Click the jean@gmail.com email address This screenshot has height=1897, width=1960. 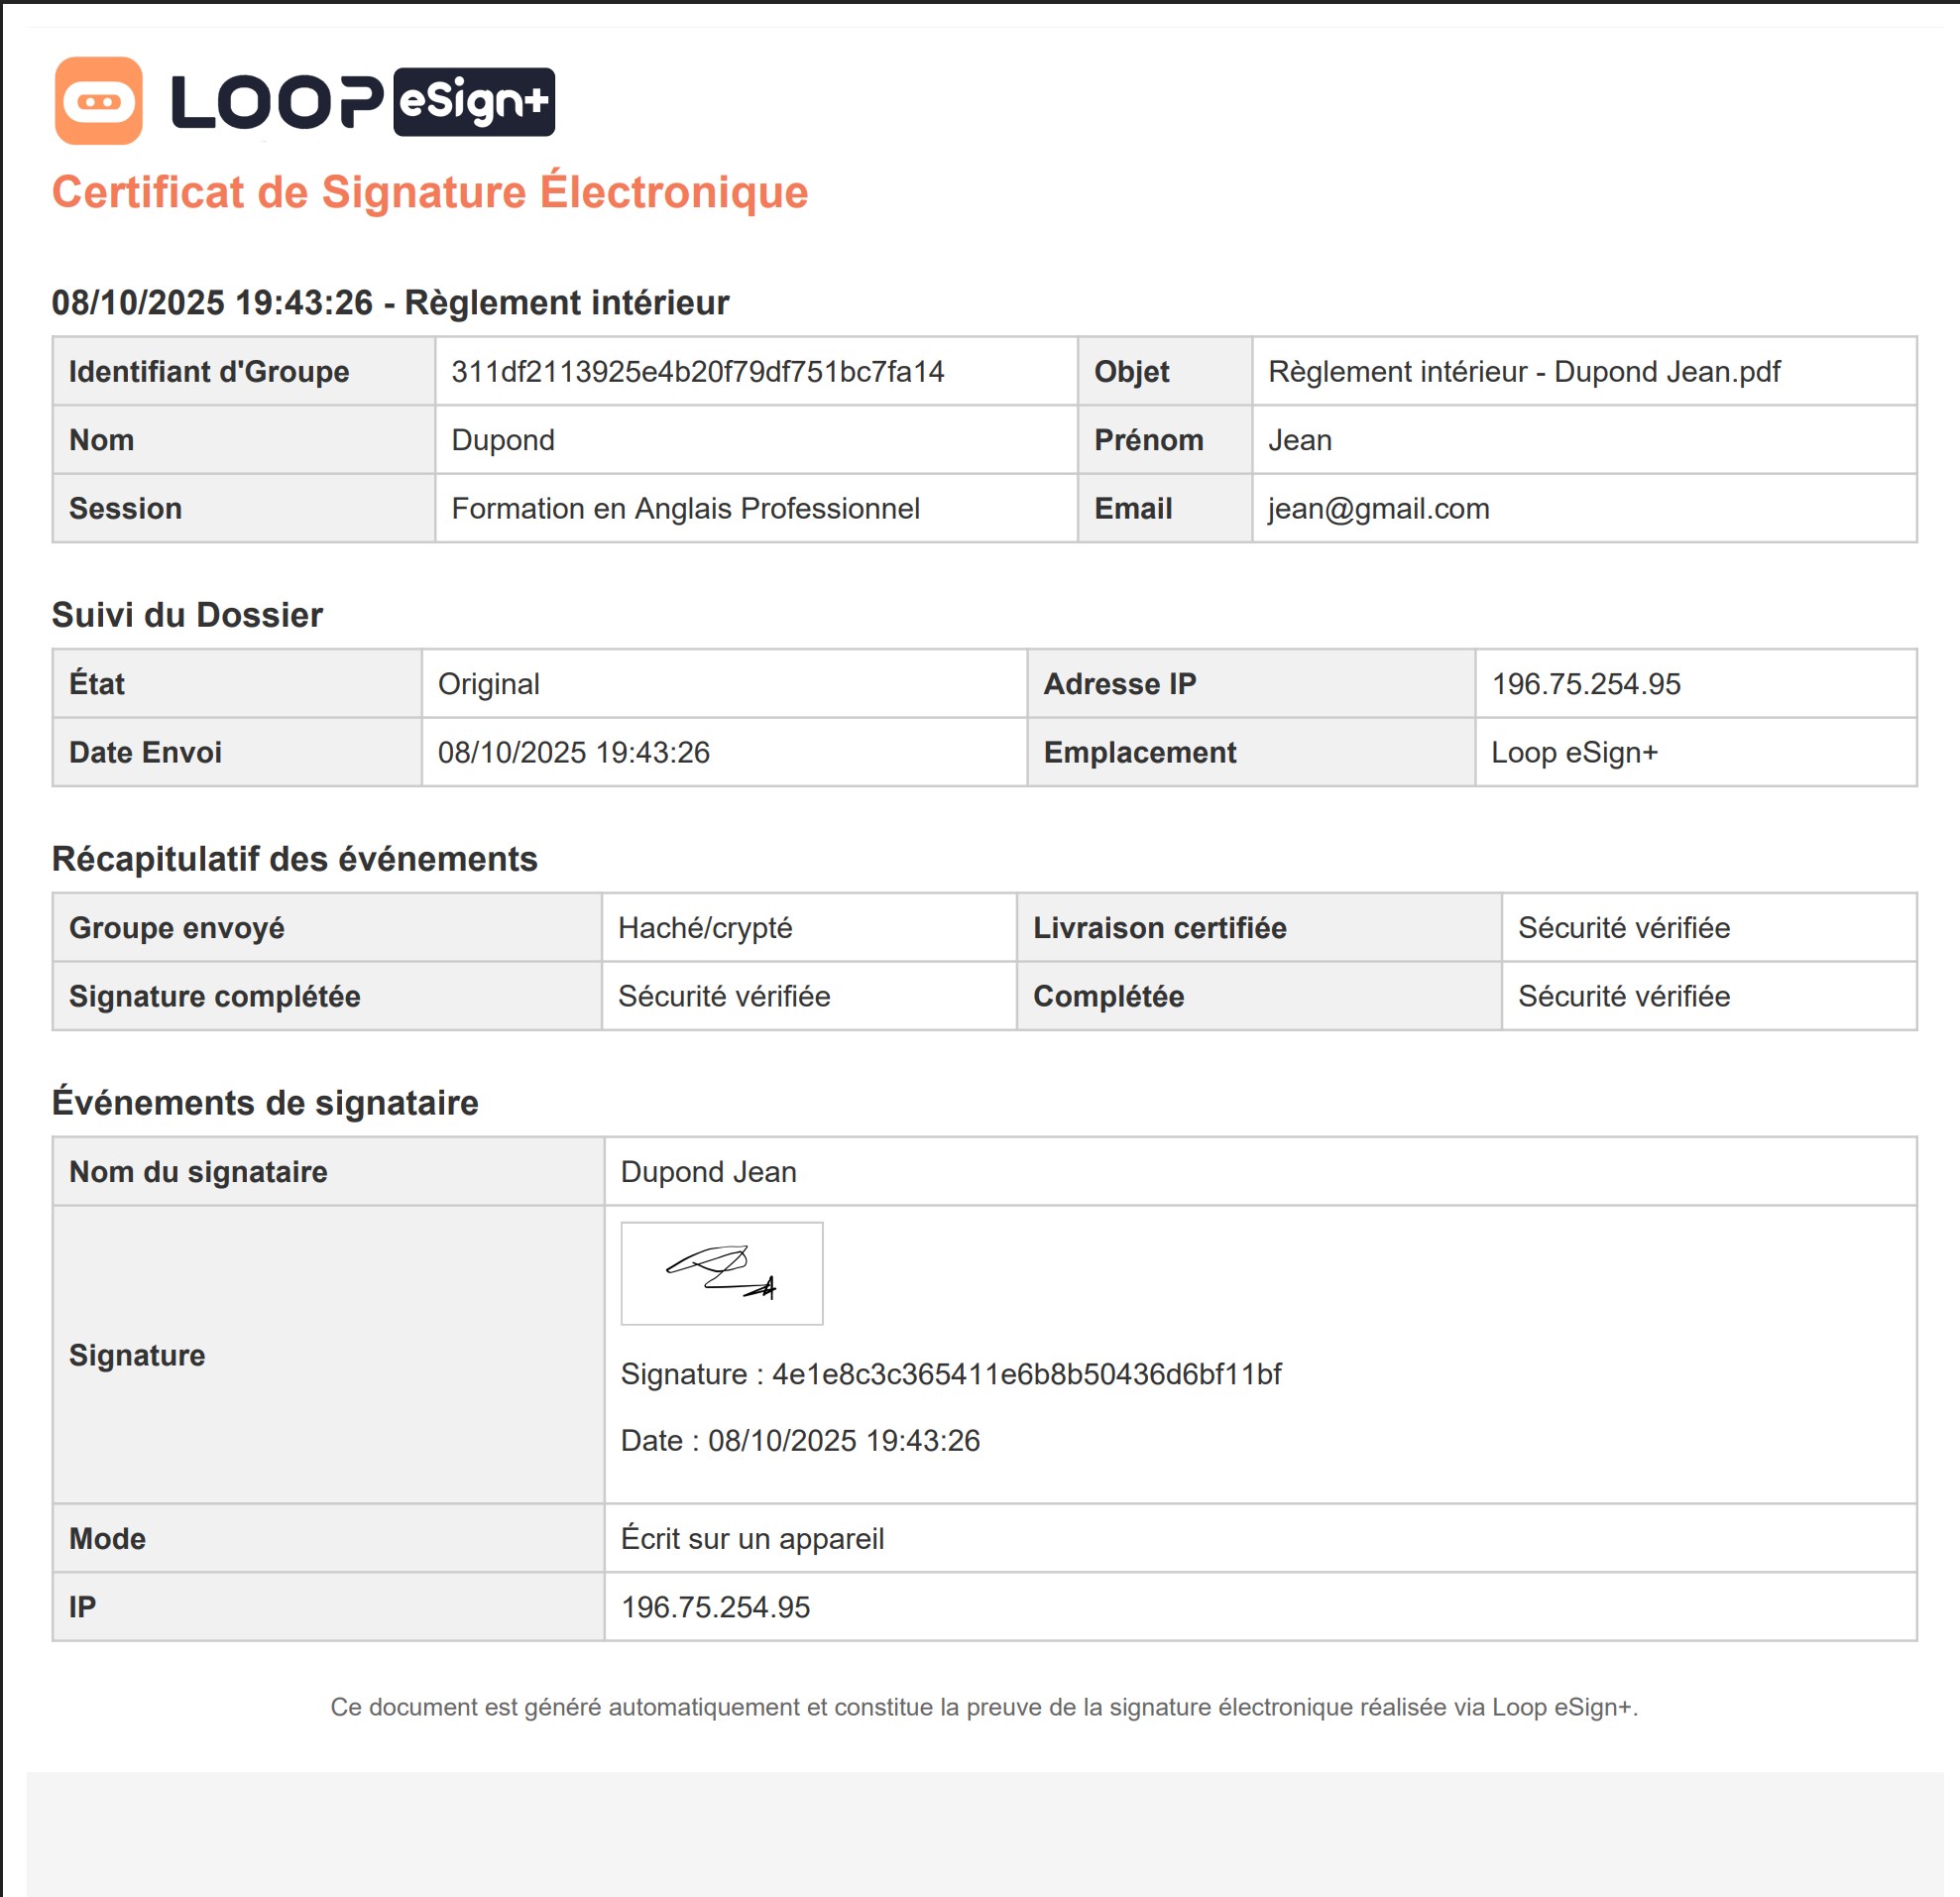click(1378, 508)
